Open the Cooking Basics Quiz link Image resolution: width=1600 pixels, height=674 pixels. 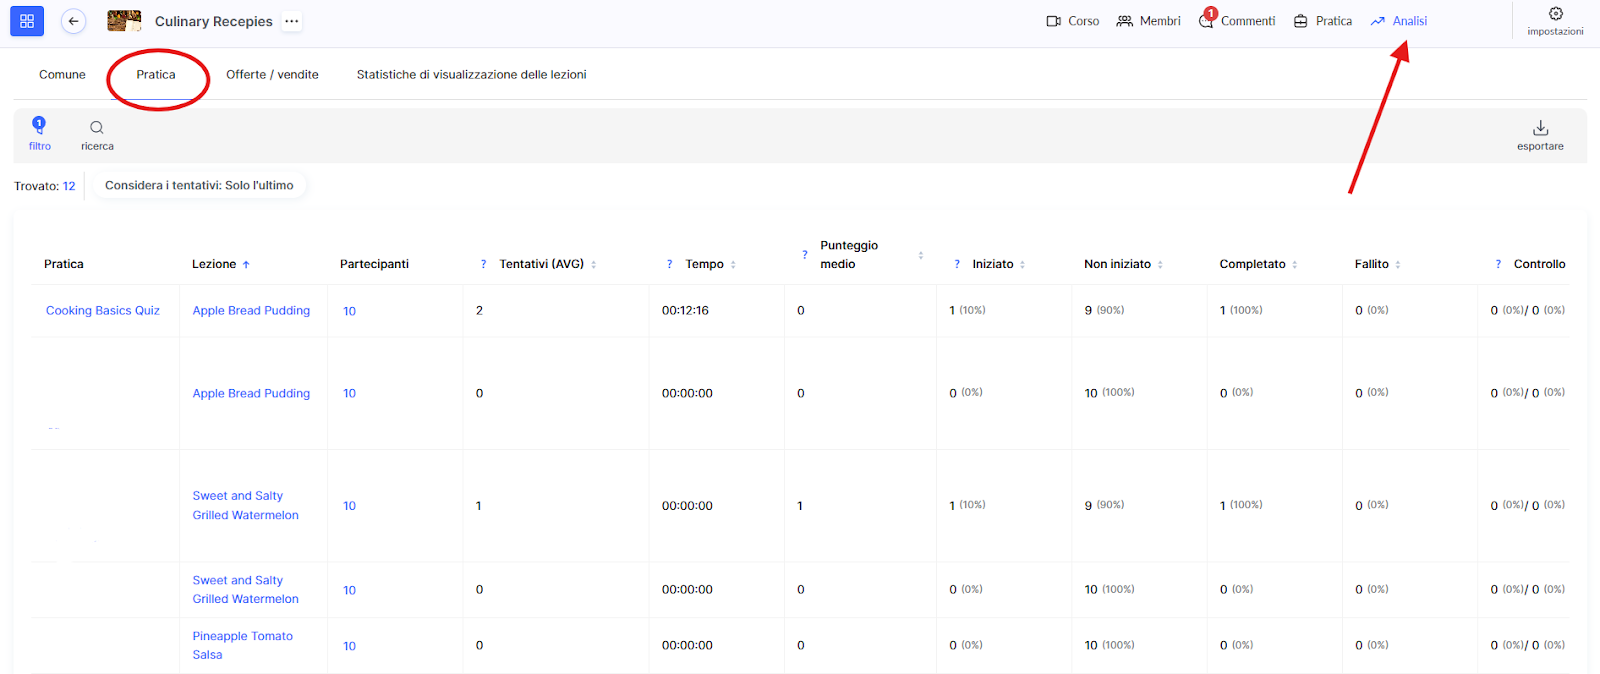click(x=103, y=311)
